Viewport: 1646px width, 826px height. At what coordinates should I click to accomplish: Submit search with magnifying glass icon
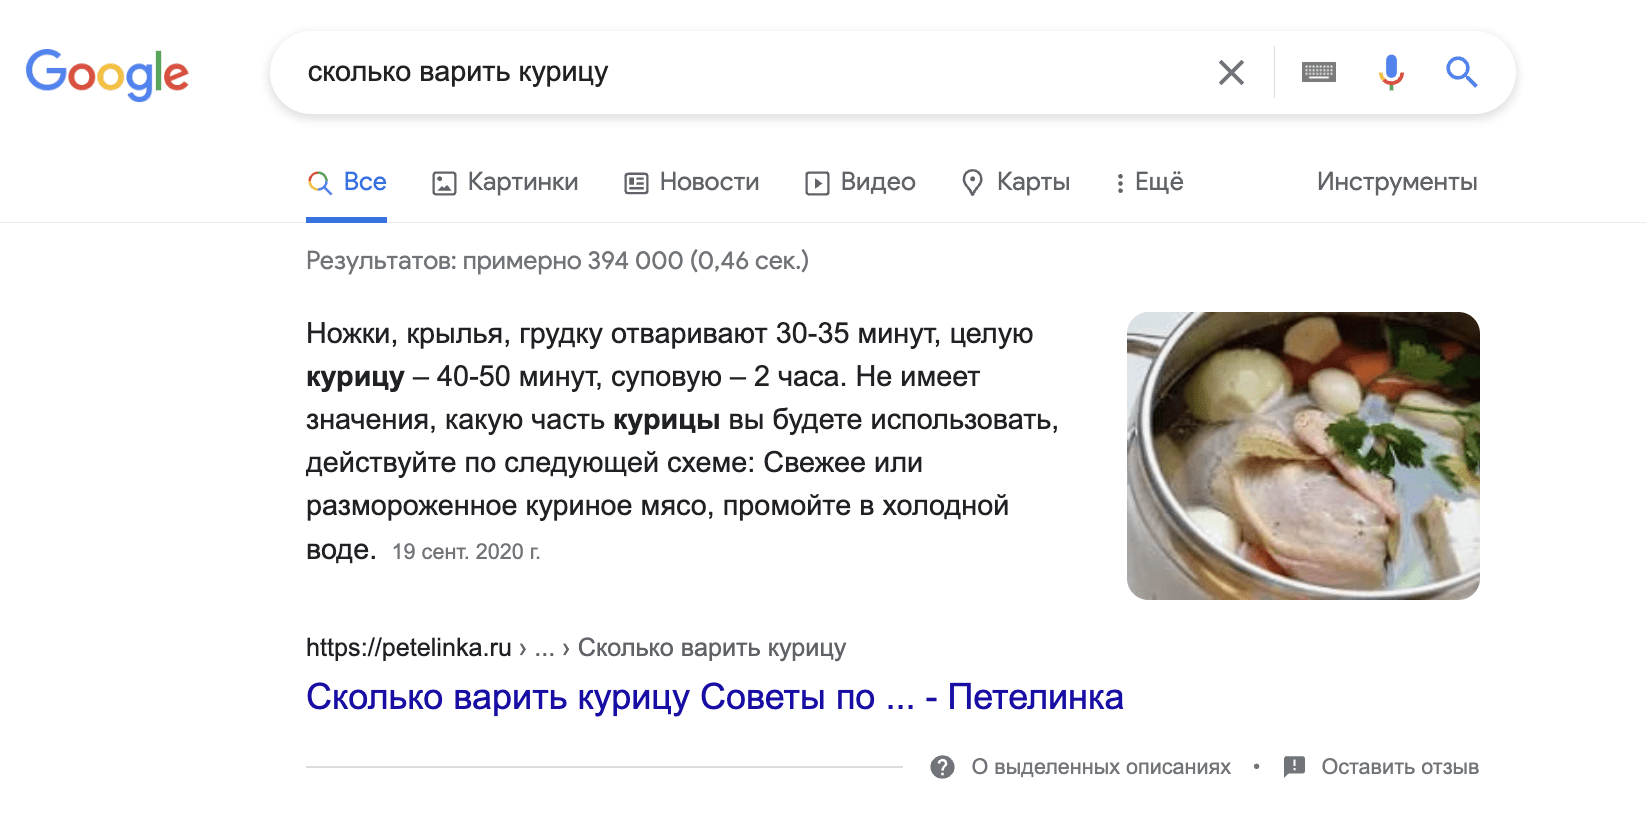(x=1461, y=72)
